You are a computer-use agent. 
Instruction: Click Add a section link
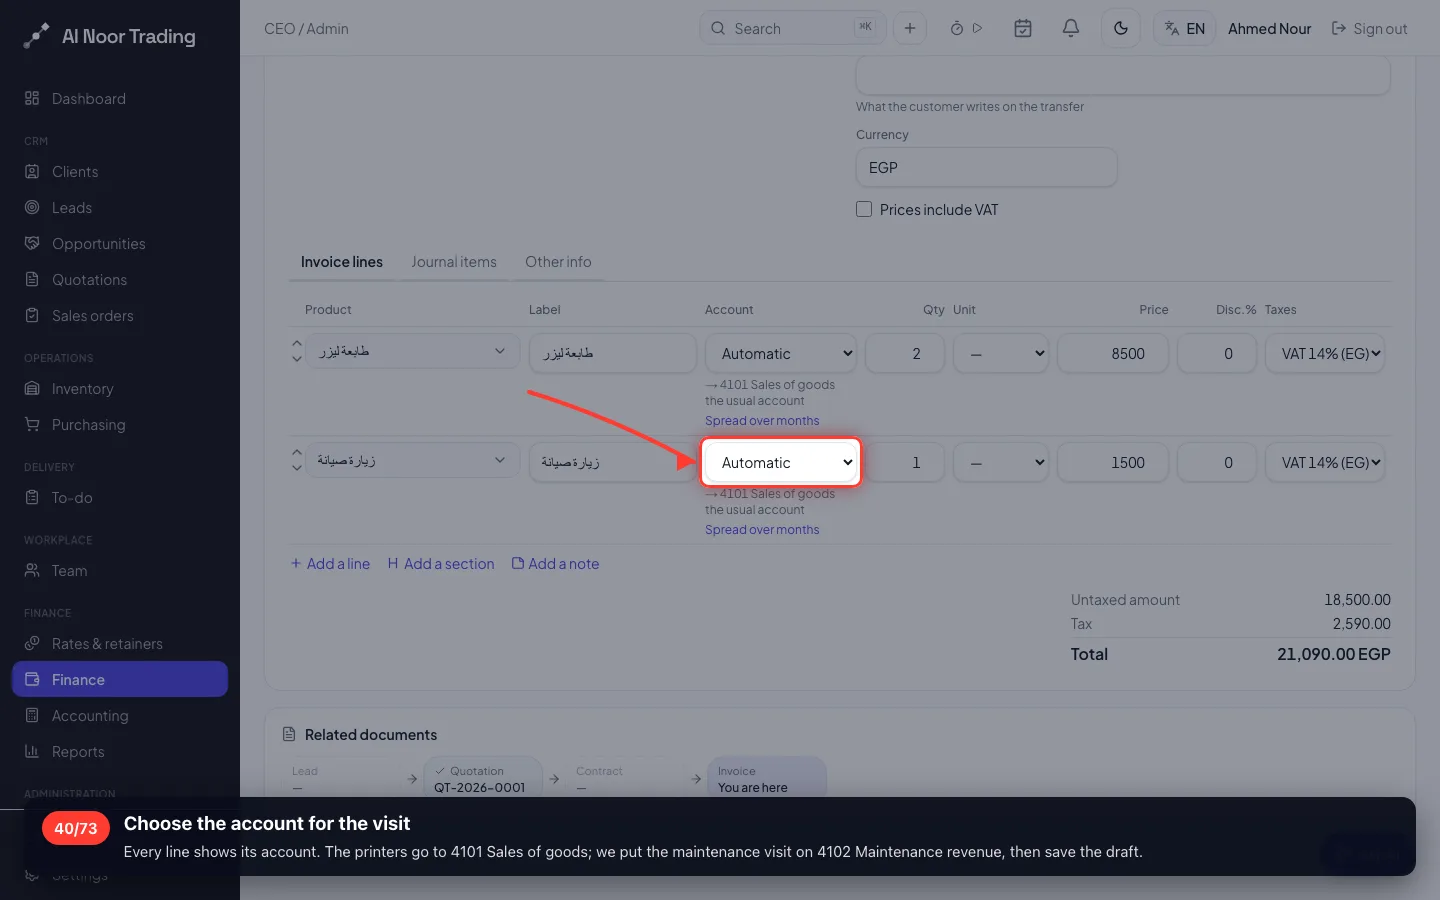(441, 564)
